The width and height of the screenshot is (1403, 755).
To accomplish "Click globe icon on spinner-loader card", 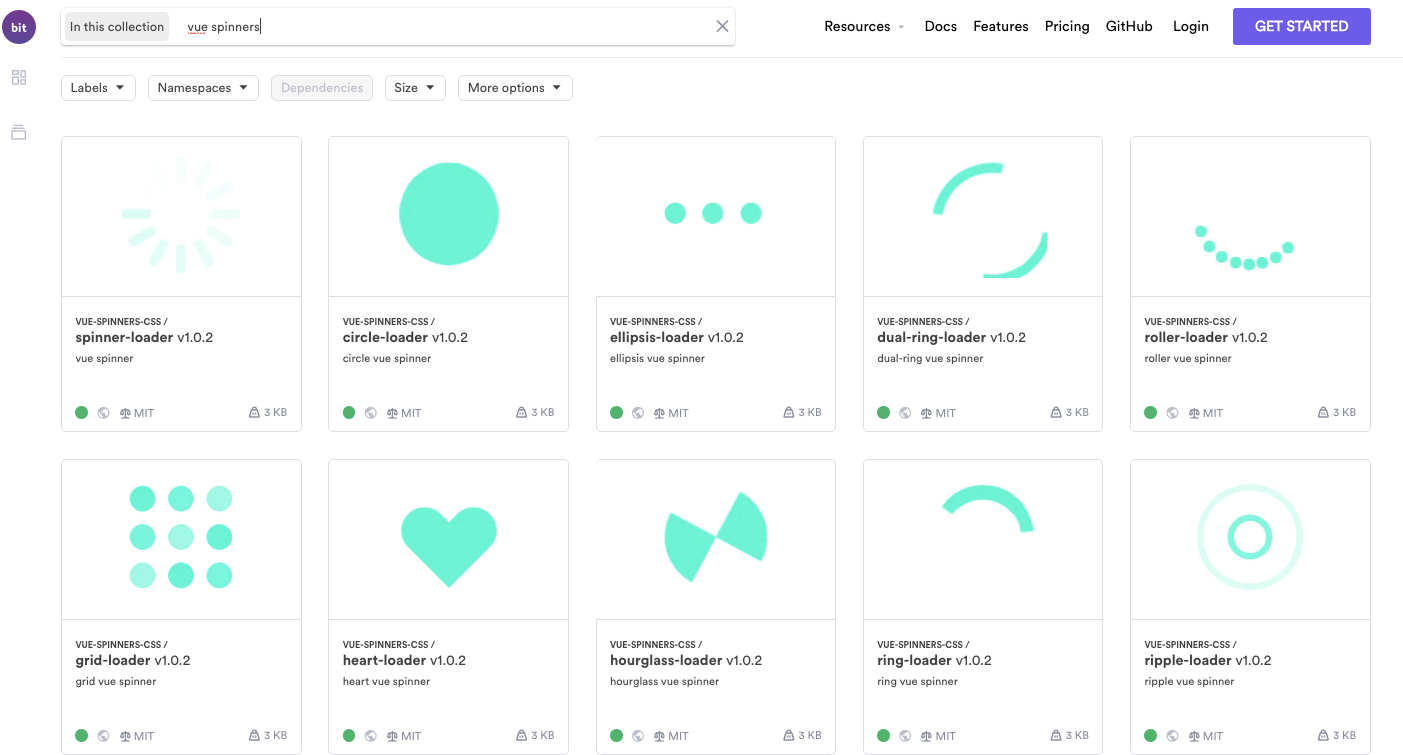I will click(x=103, y=413).
